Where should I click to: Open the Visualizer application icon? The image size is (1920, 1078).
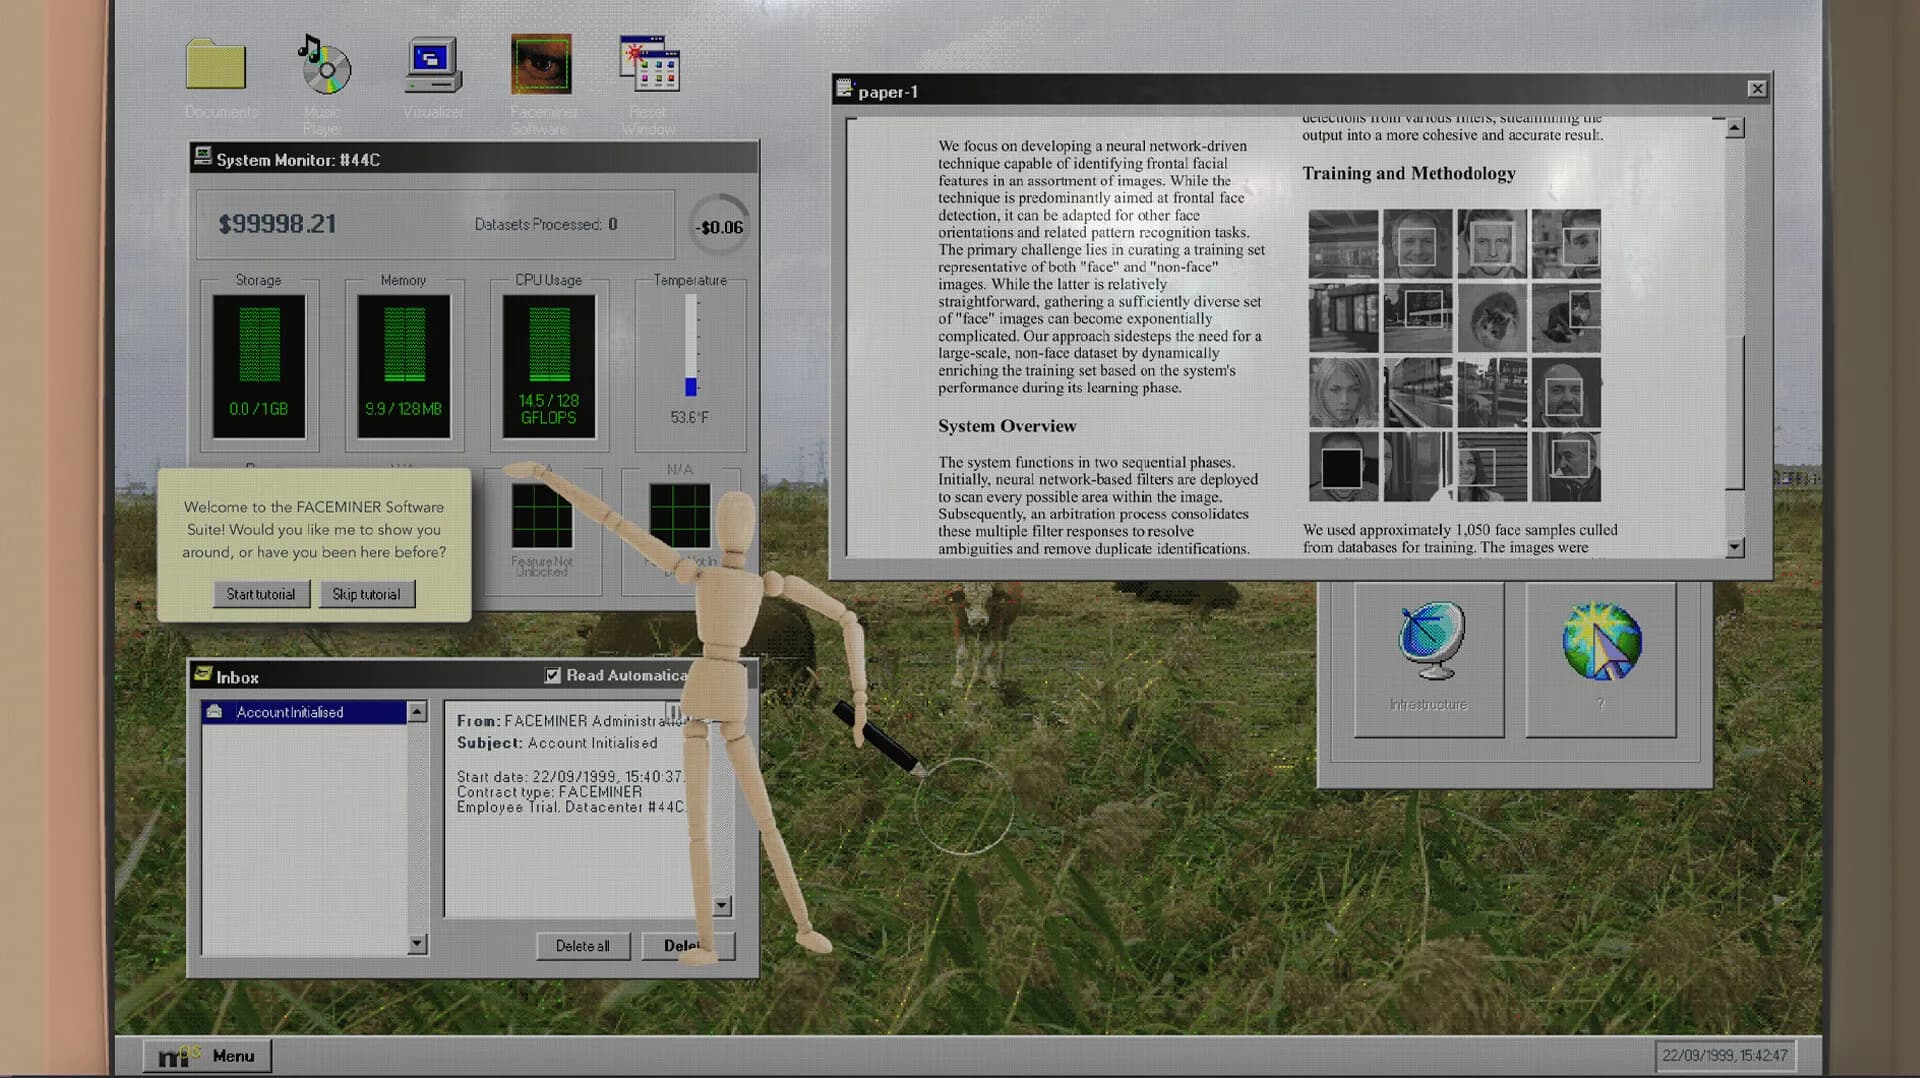431,63
